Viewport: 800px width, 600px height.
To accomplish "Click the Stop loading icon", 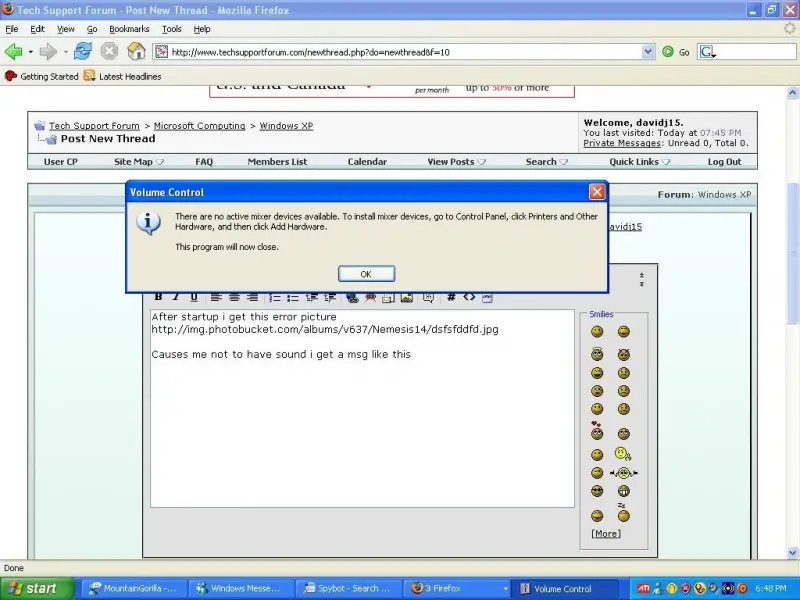I will click(109, 52).
